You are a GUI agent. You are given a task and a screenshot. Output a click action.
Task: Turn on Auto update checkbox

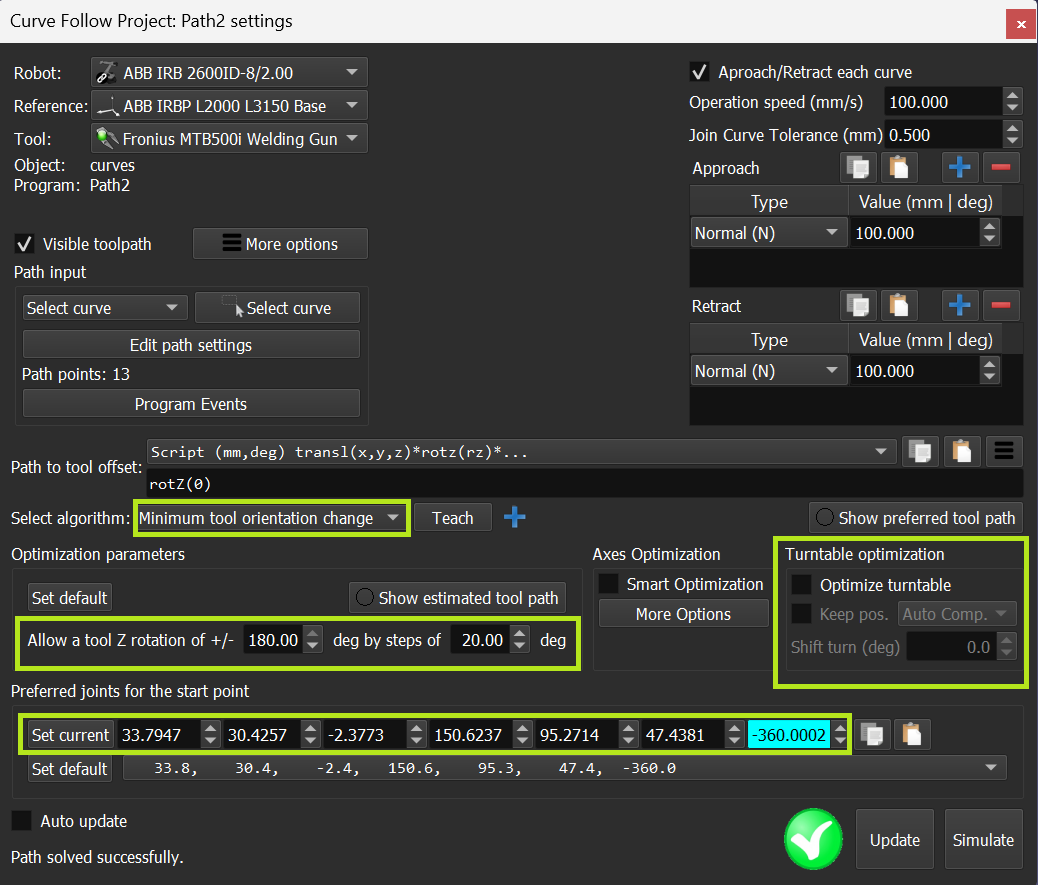(21, 821)
